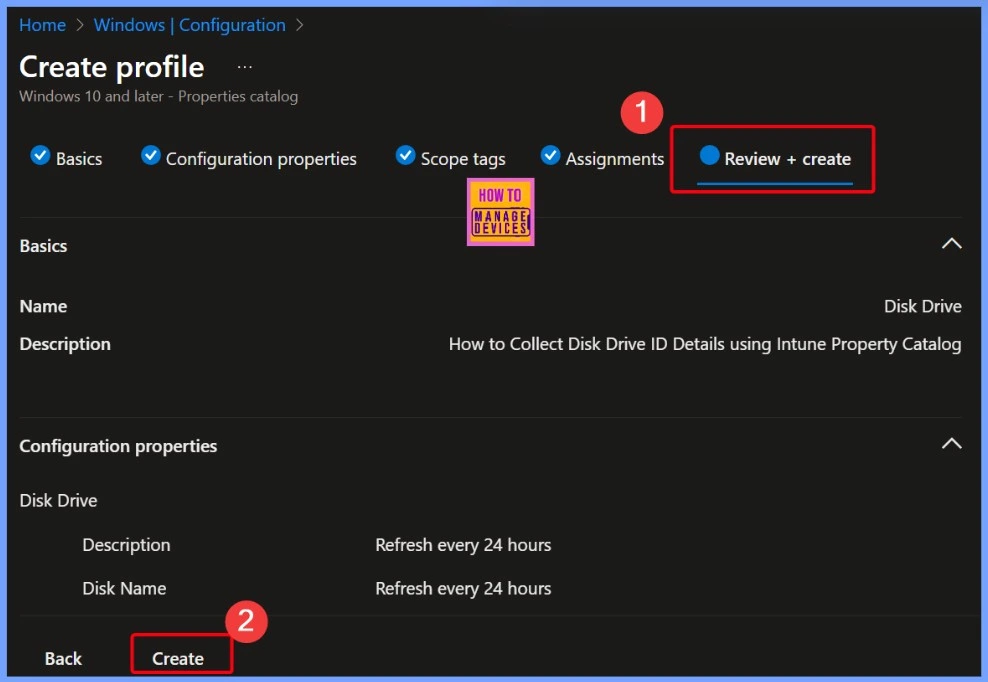988x682 pixels.
Task: Click the Disk Name property row label
Action: click(x=124, y=588)
